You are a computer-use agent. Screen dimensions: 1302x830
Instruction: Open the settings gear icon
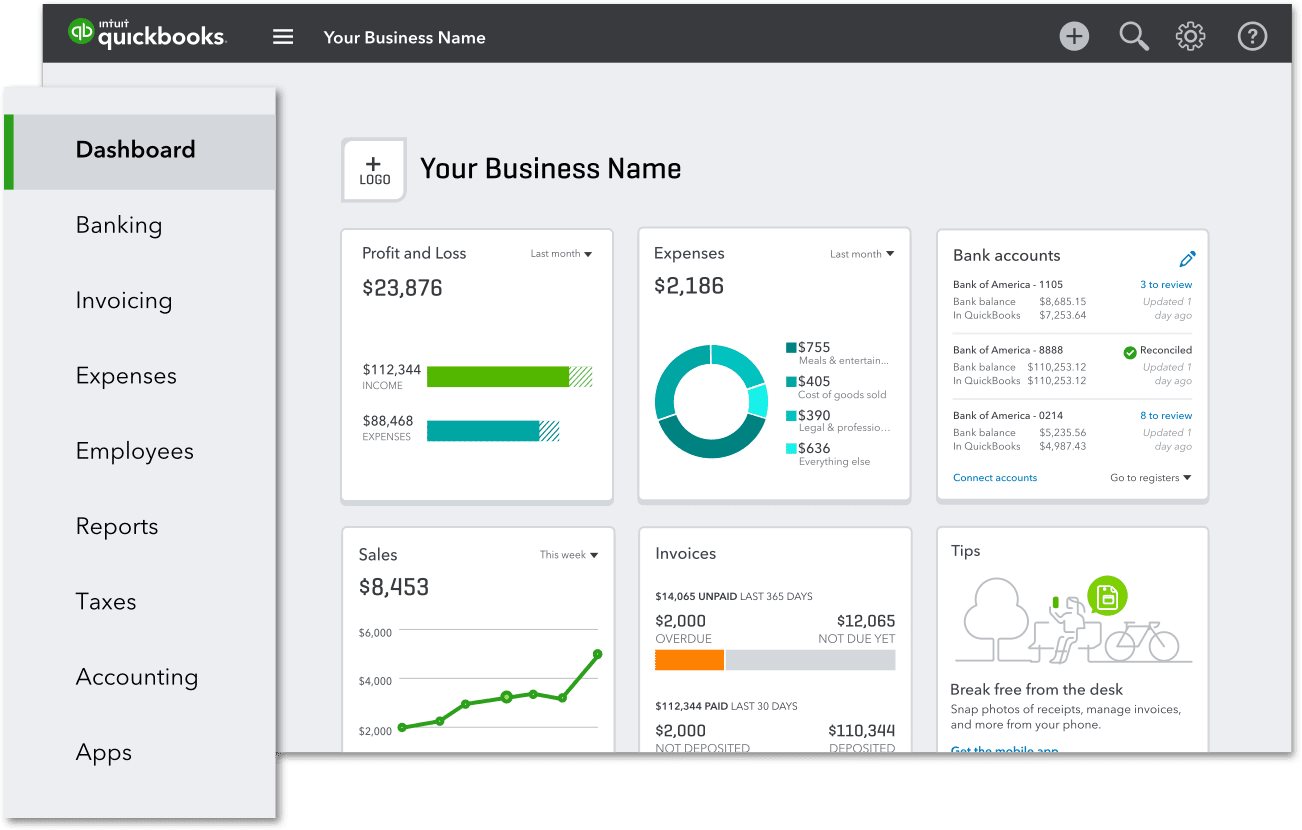pyautogui.click(x=1190, y=35)
